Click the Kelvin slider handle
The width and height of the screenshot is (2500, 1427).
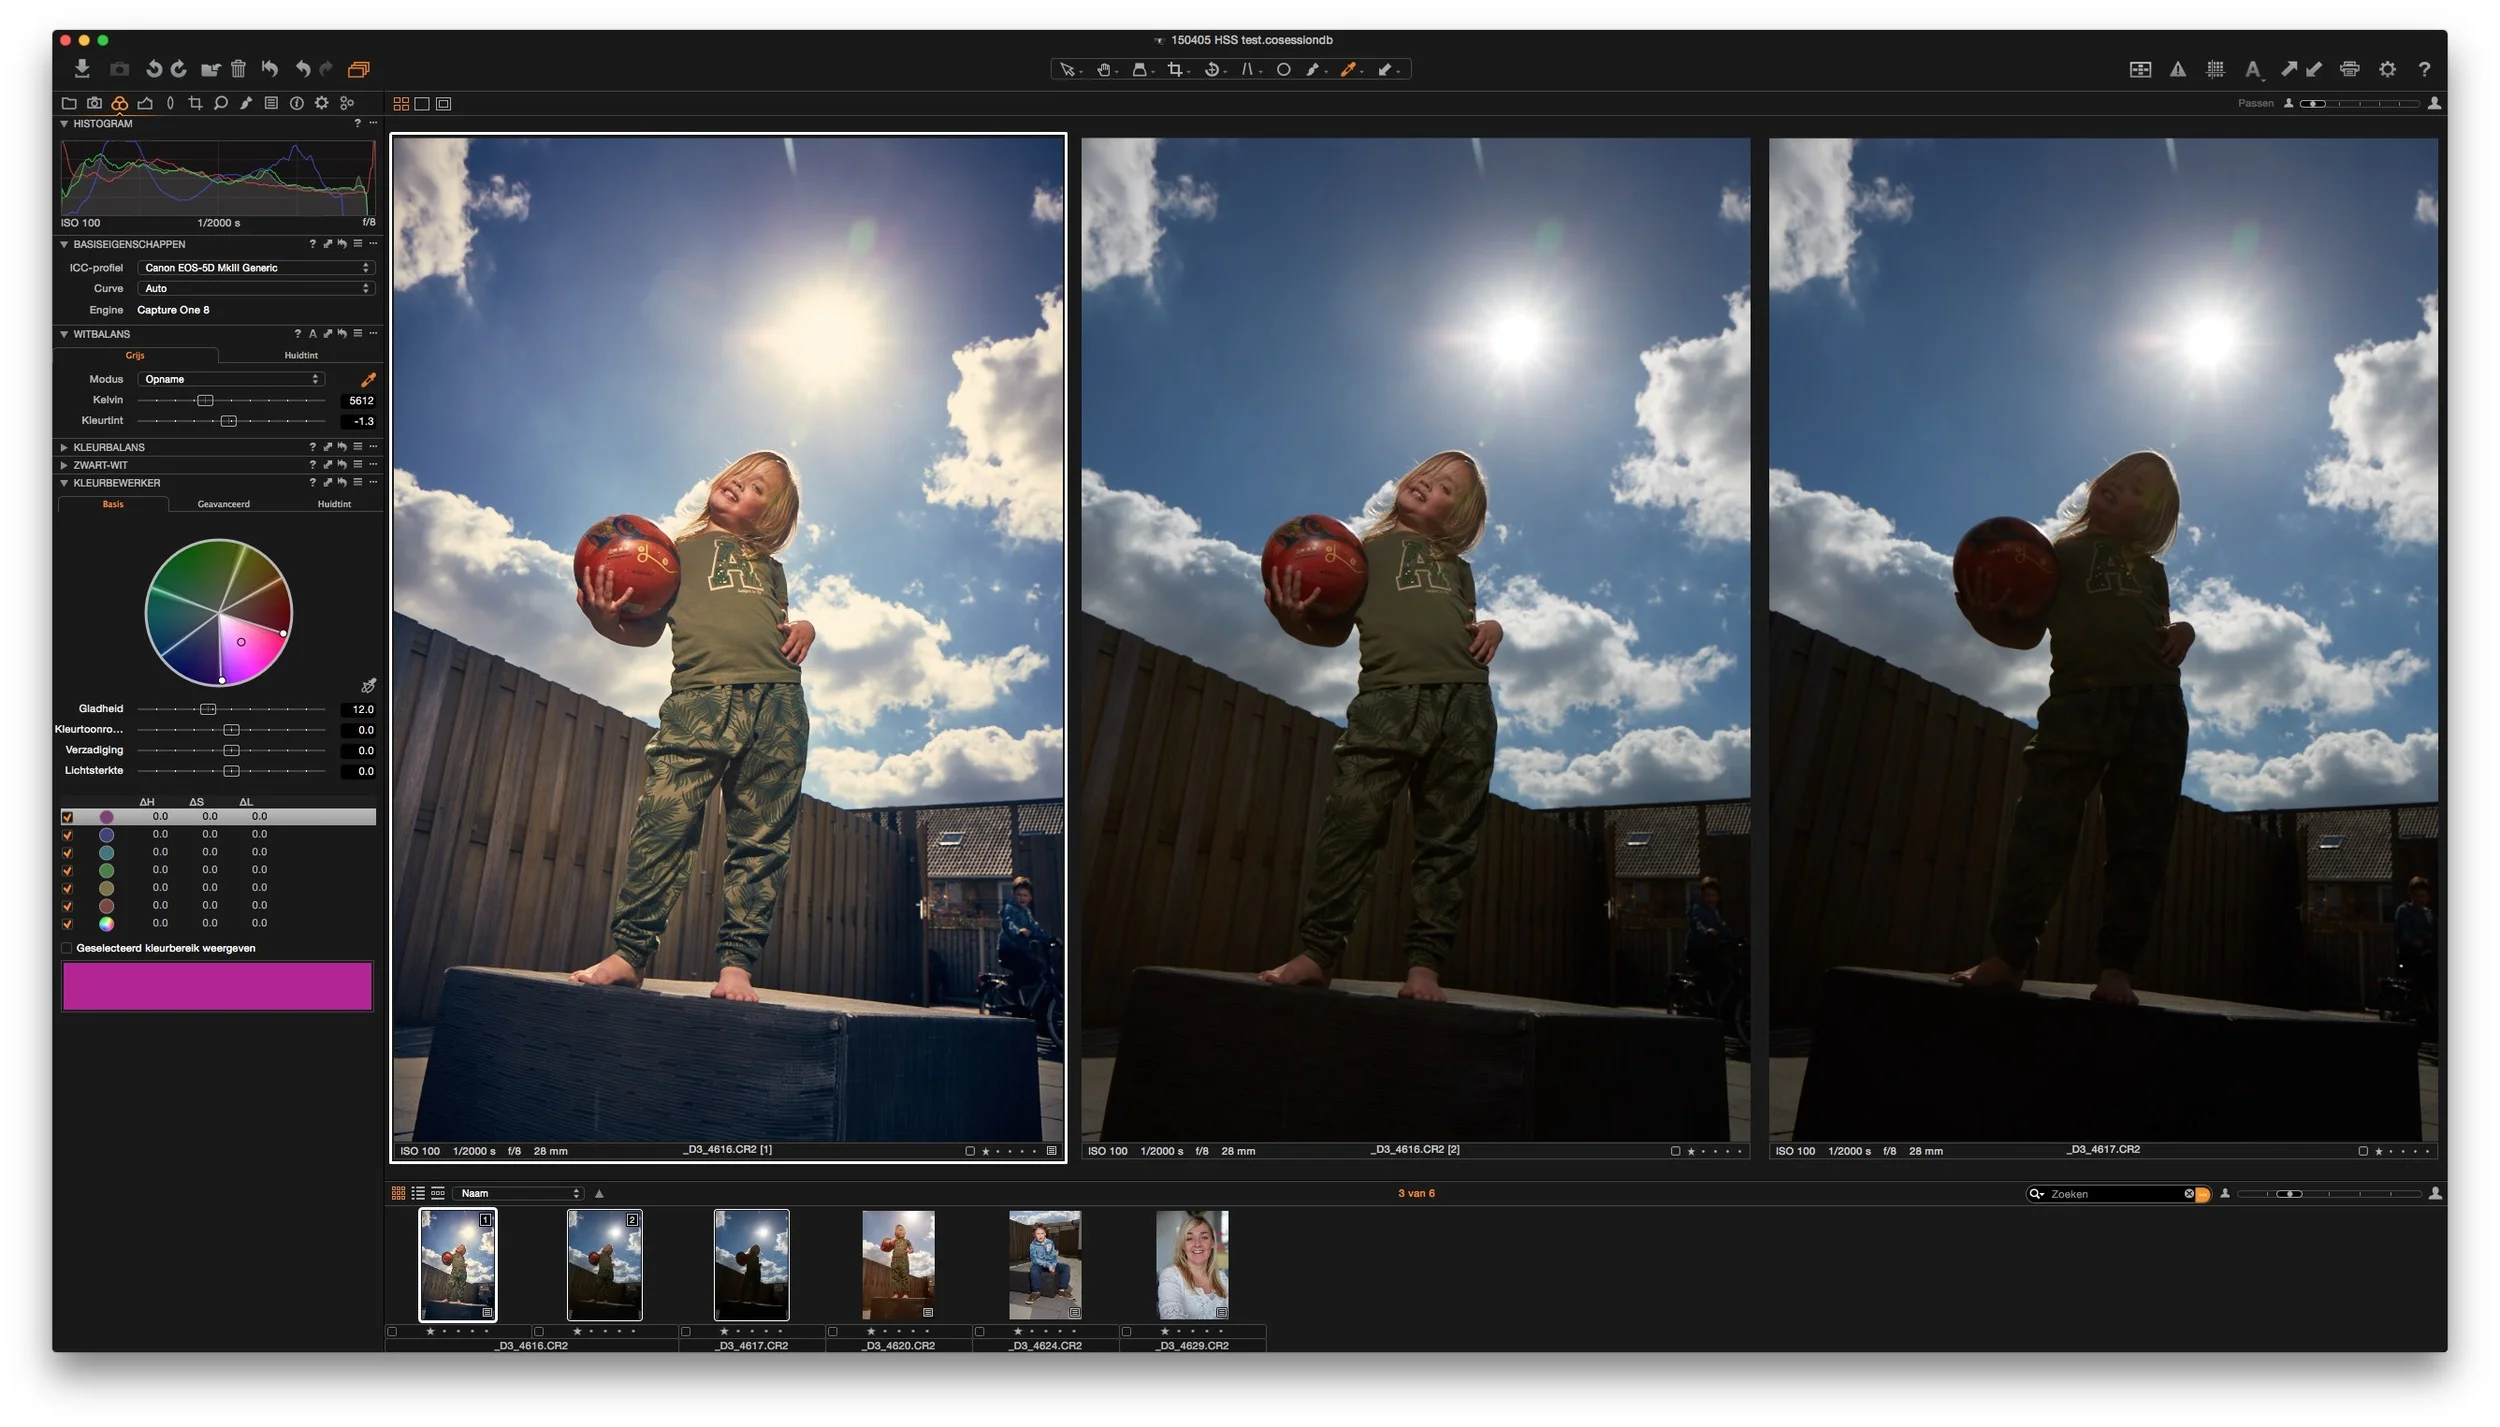point(205,400)
